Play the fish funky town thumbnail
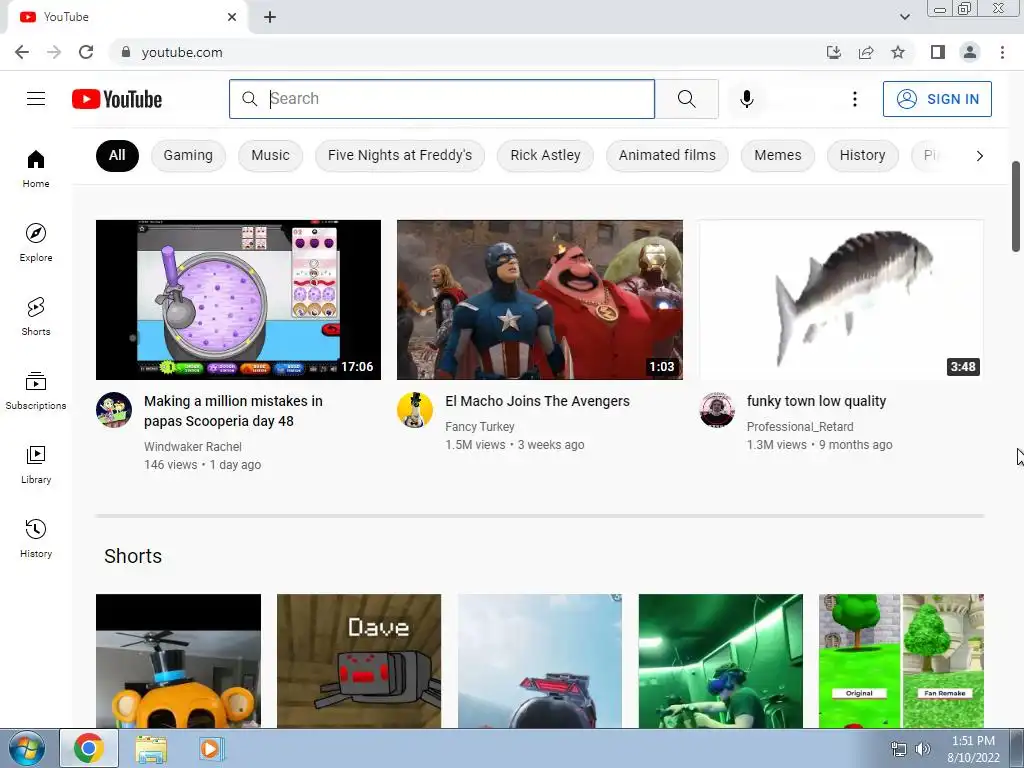Screen dimensions: 1024x768 tap(841, 300)
